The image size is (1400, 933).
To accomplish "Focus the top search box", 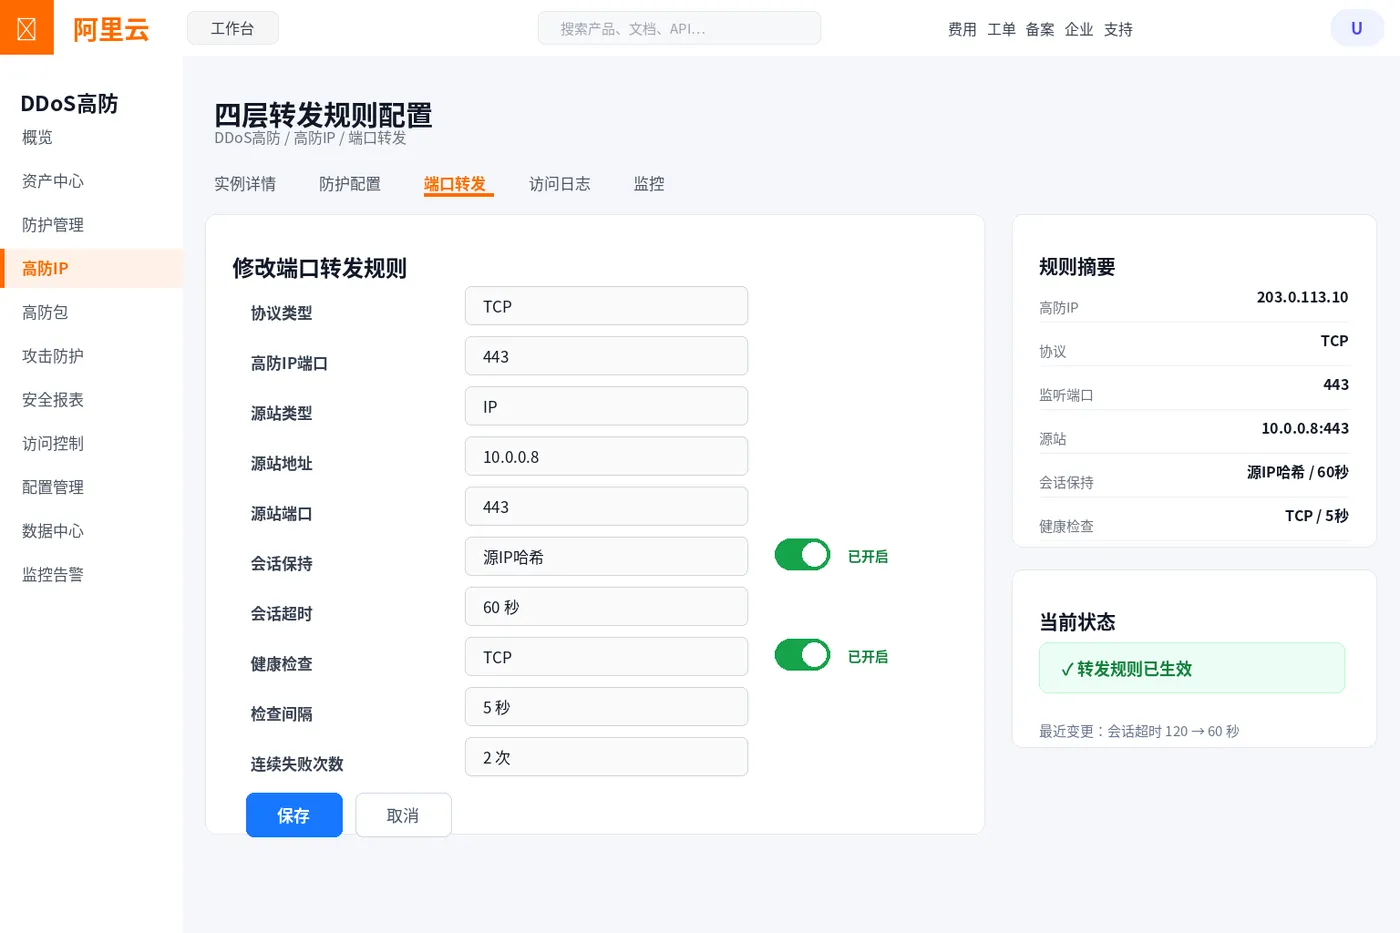I will (x=679, y=28).
